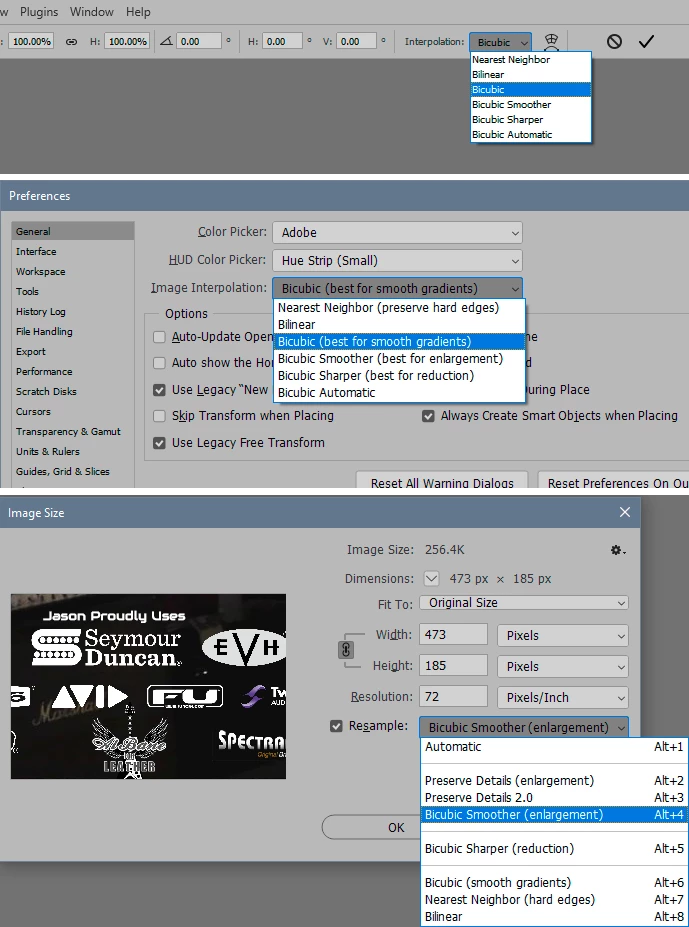Click the commit transform checkmark icon

click(646, 41)
